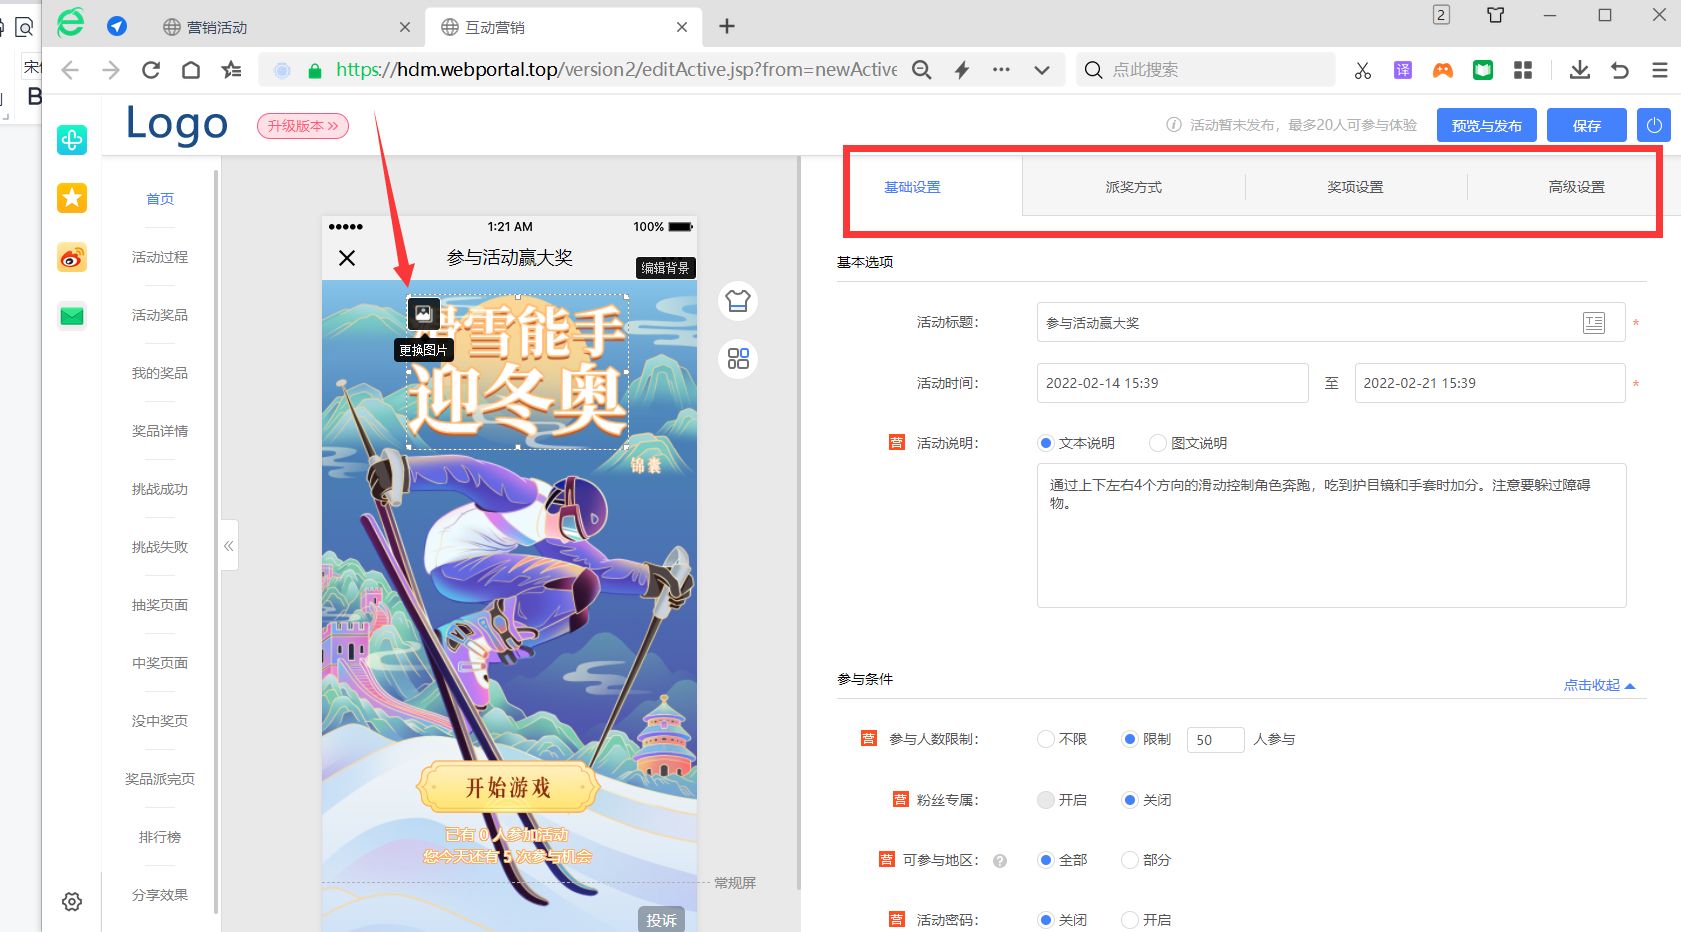Click the rich-text icon in the 活动标题 field
Viewport: 1681px width, 932px height.
coord(1595,322)
